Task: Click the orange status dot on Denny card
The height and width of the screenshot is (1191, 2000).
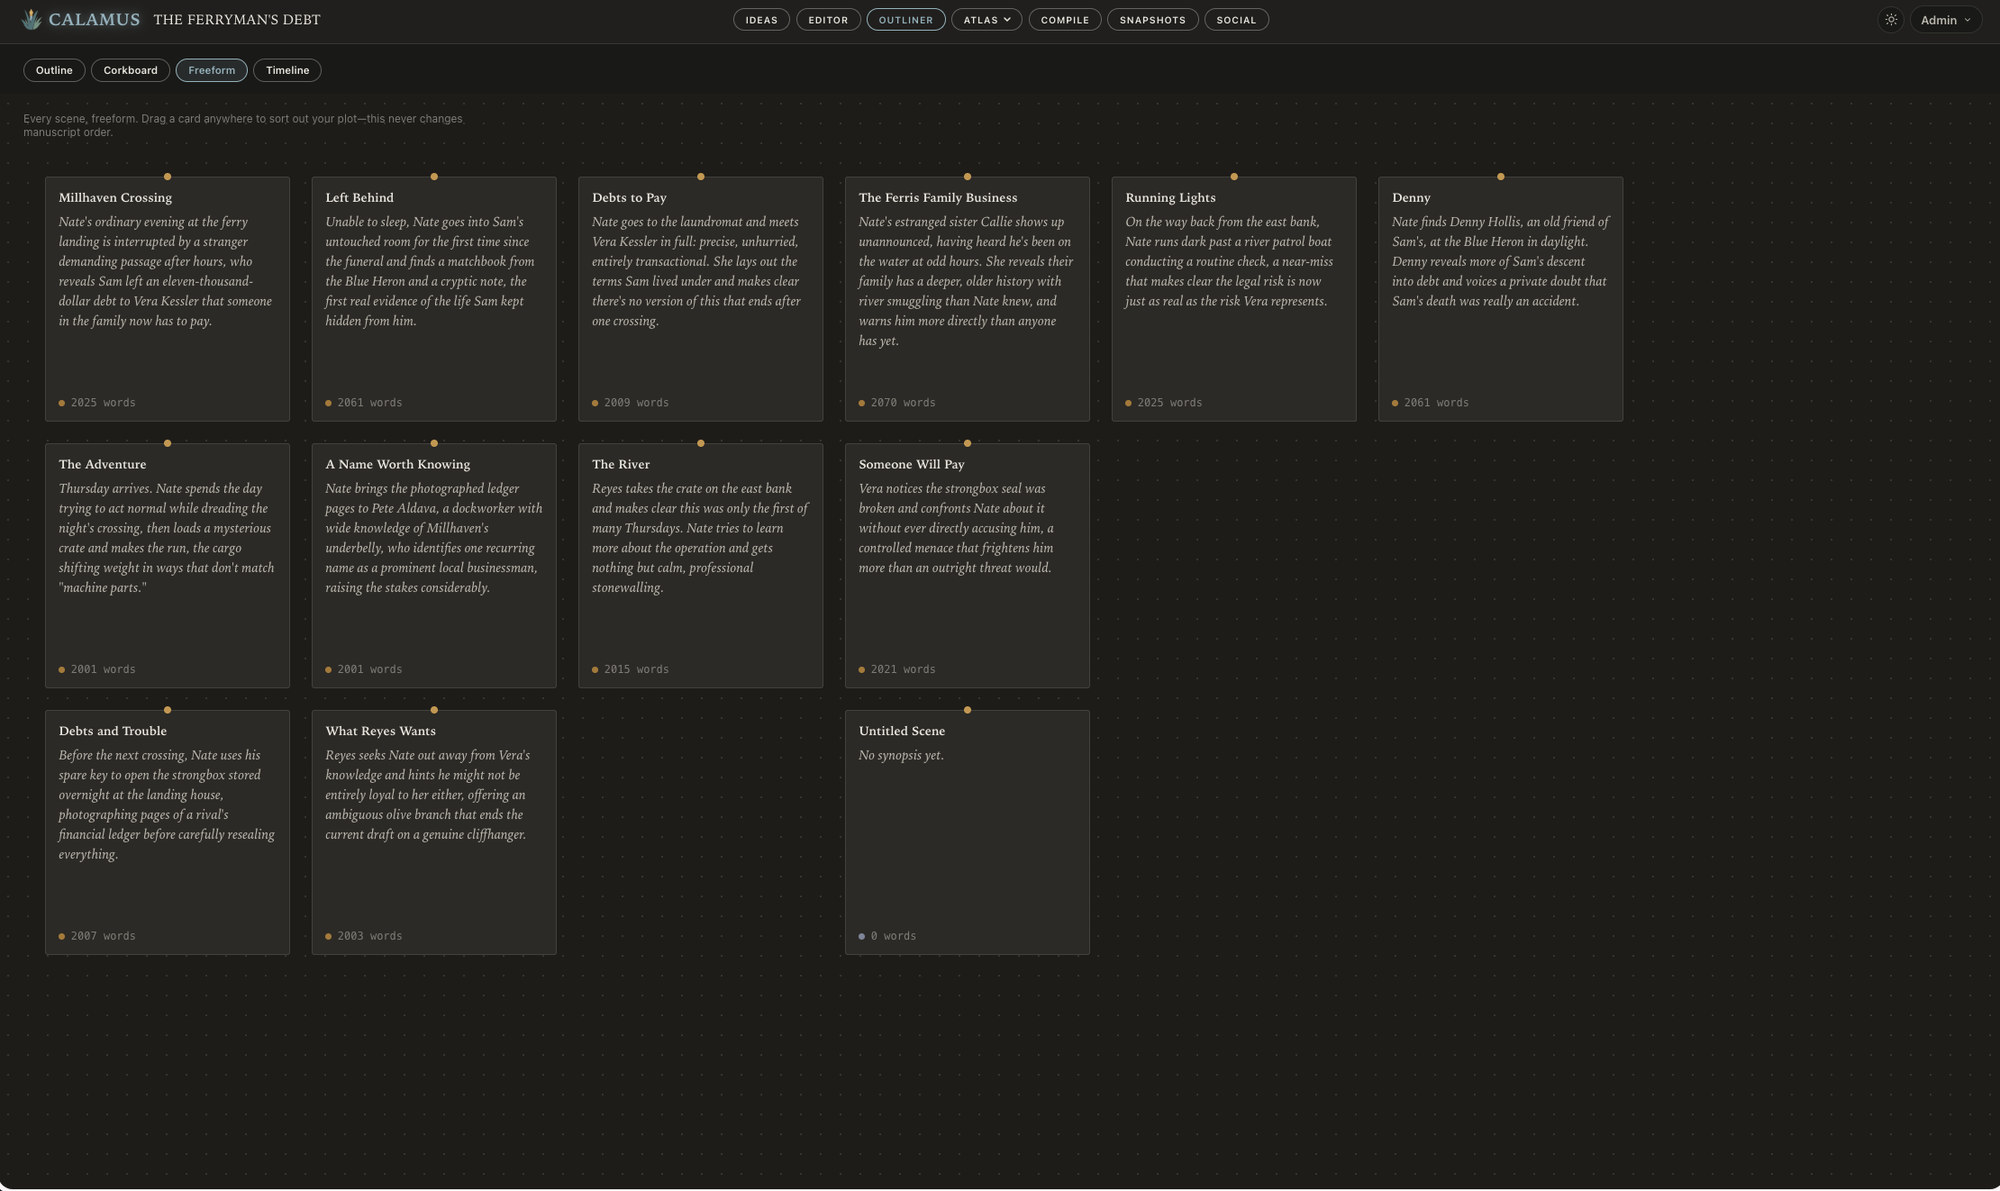Action: tap(1395, 403)
